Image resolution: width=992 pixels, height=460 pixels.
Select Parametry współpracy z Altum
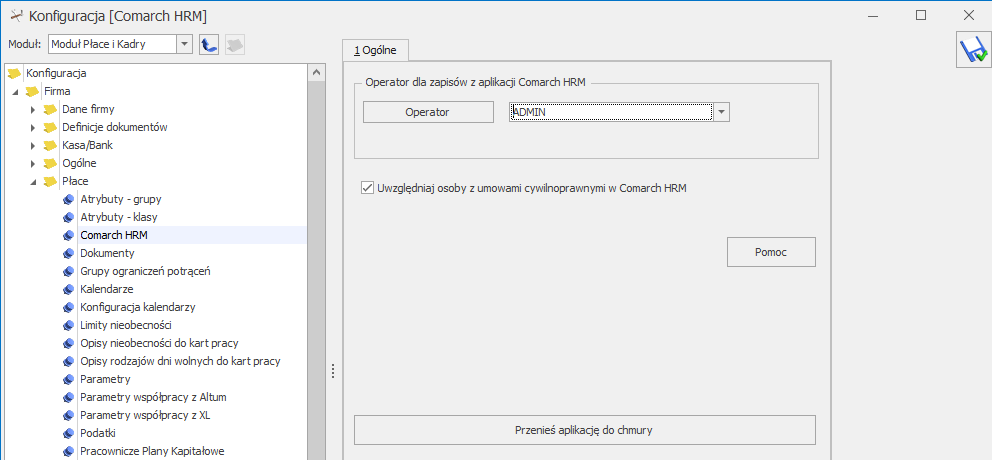[x=153, y=397]
